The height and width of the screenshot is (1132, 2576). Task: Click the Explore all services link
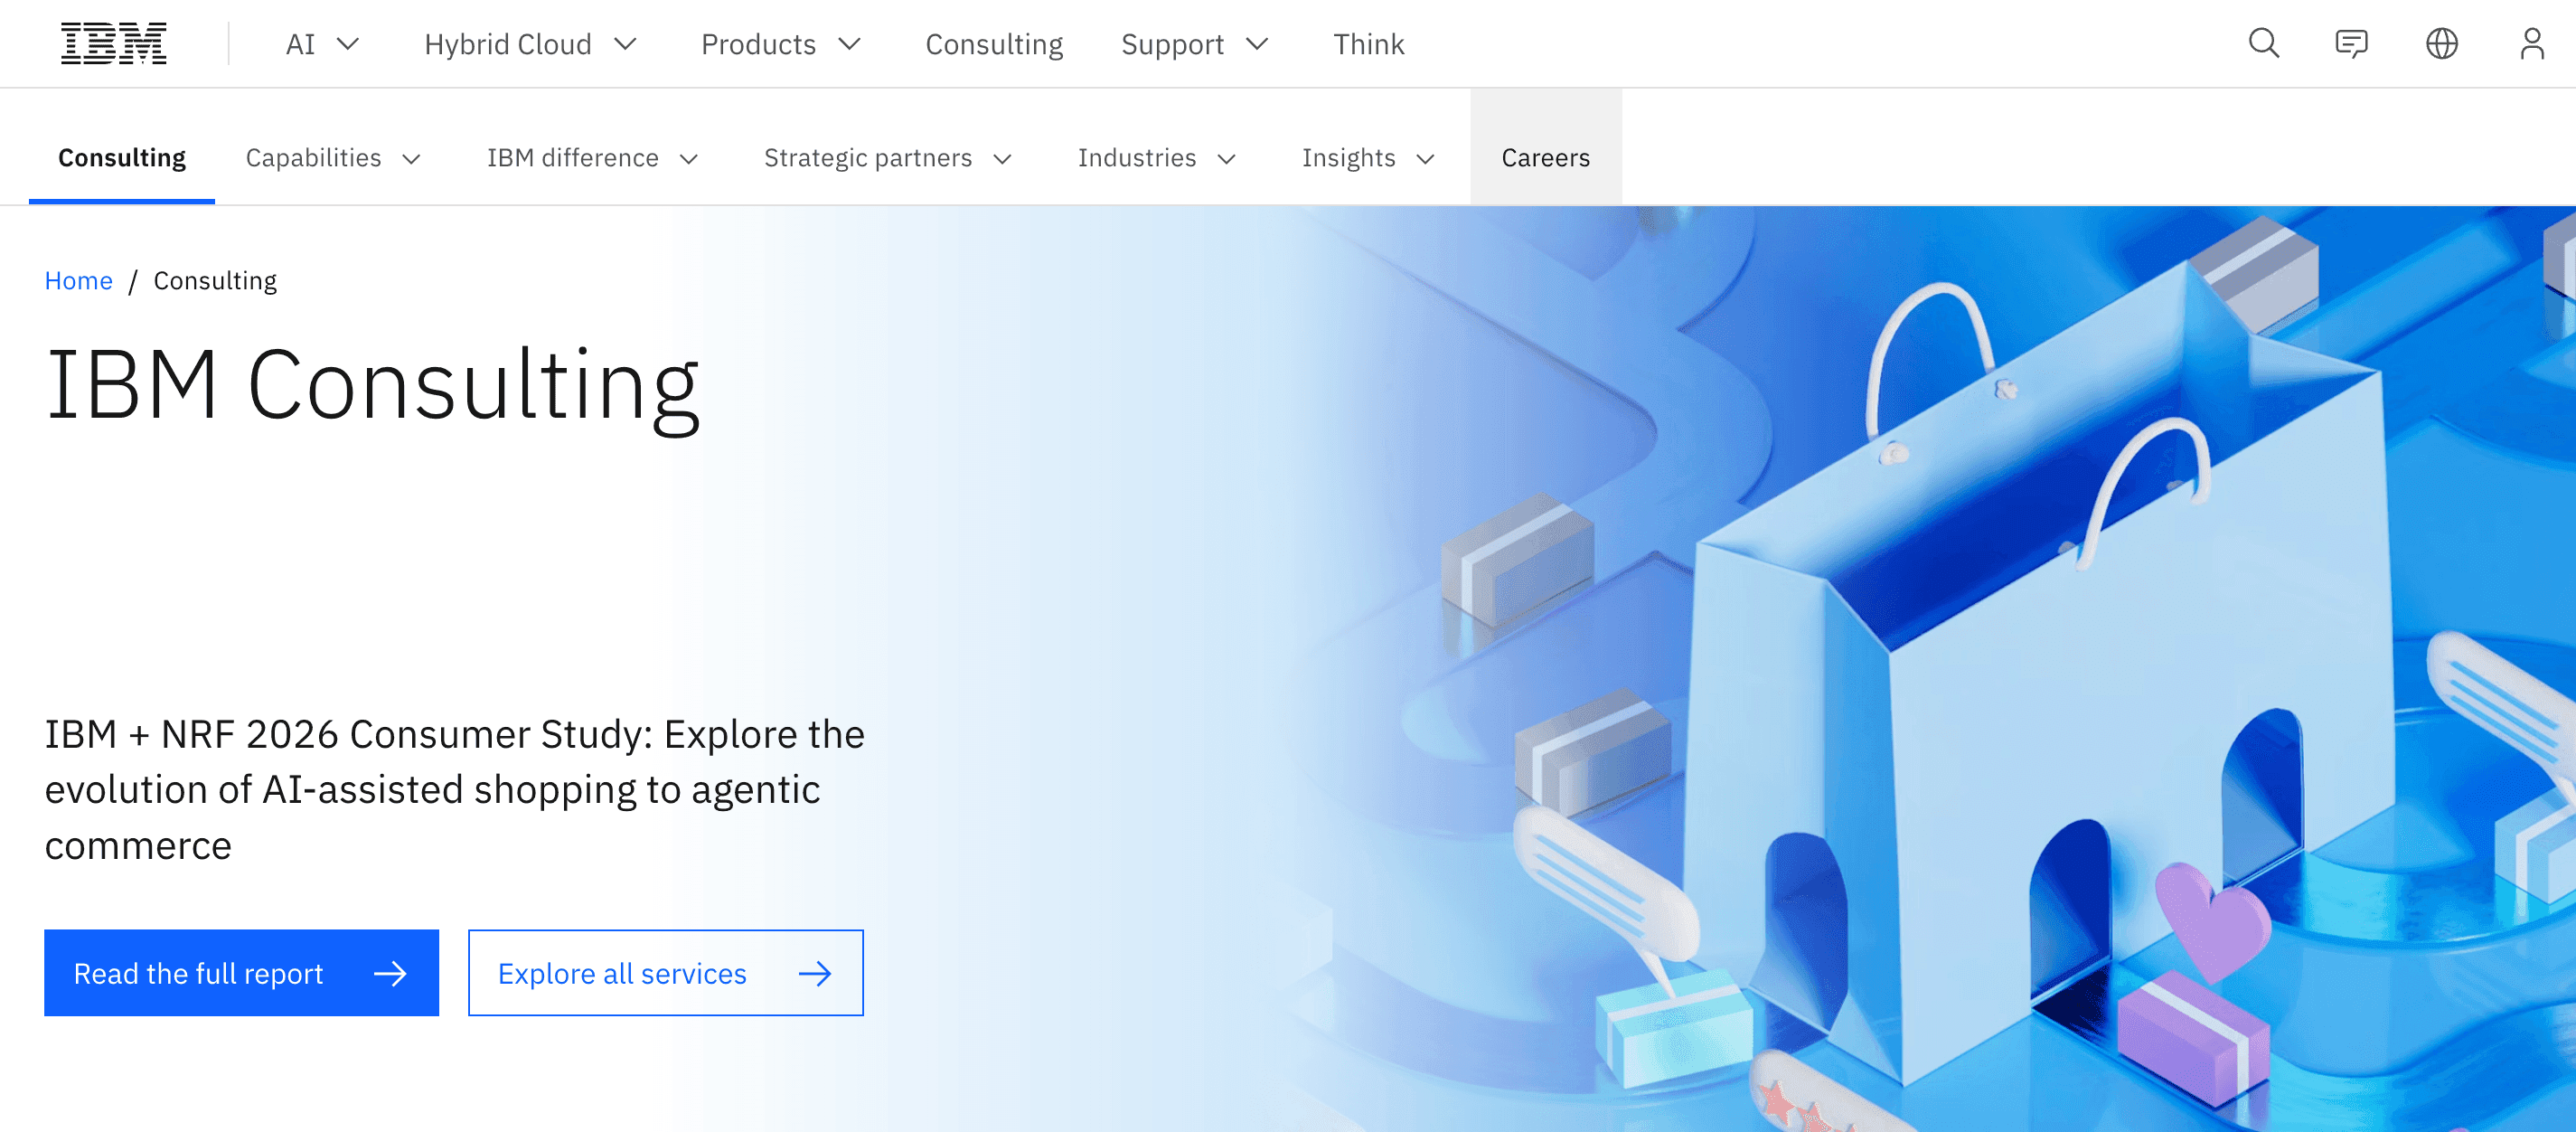(x=665, y=972)
